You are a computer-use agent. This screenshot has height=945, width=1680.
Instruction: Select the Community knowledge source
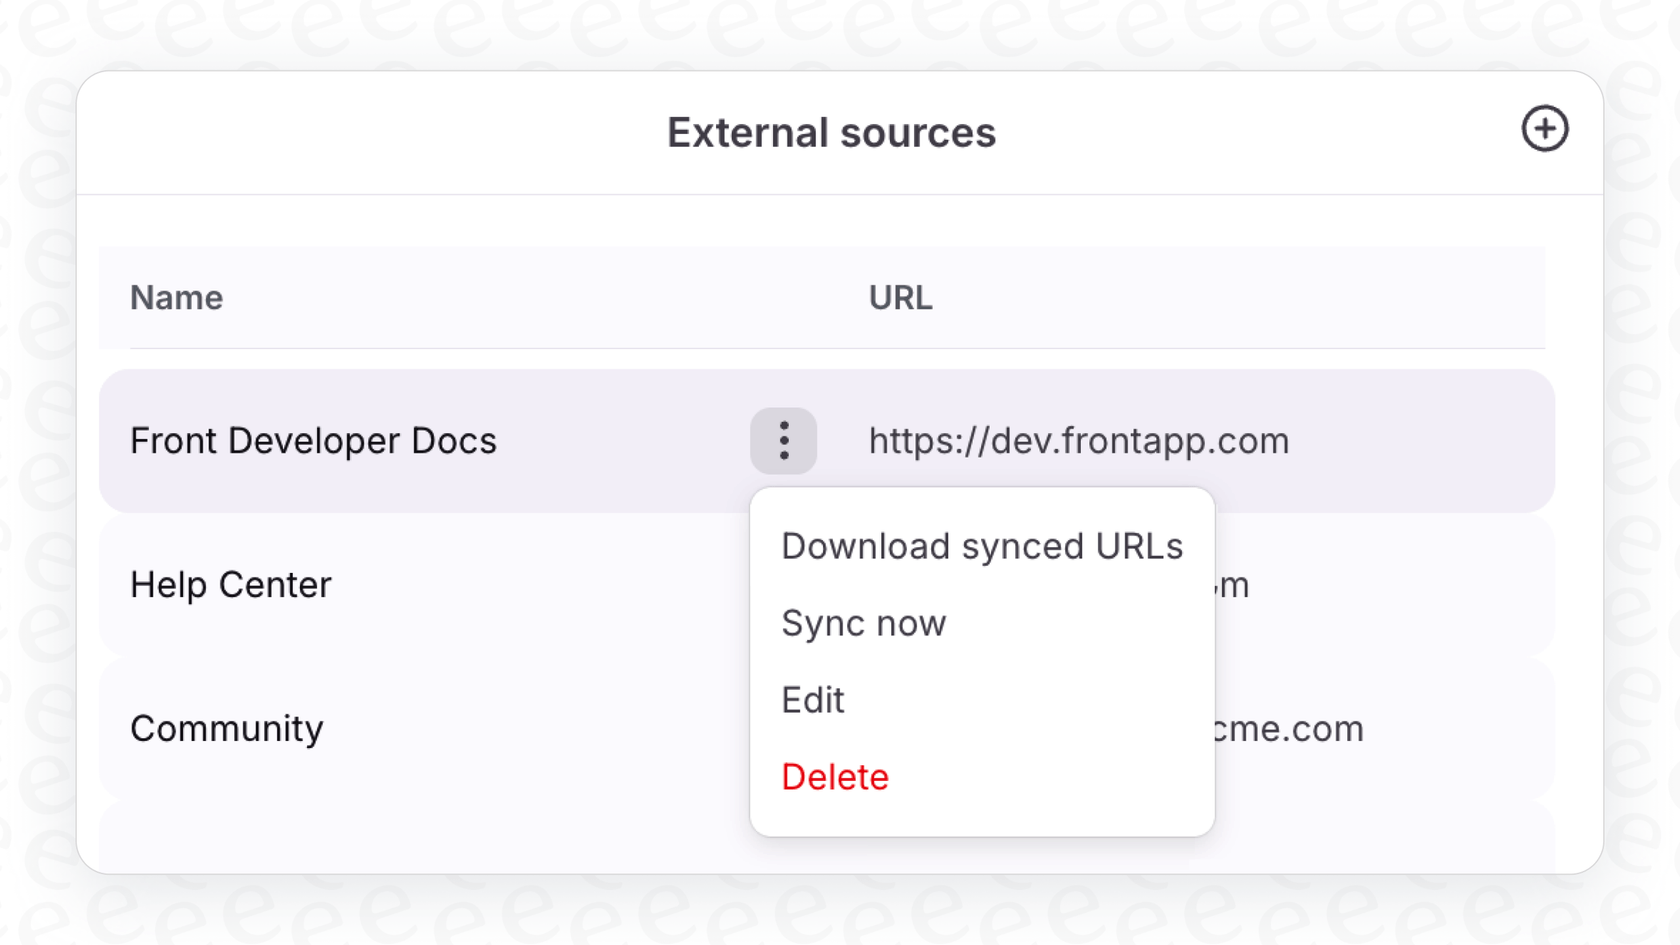[x=226, y=728]
